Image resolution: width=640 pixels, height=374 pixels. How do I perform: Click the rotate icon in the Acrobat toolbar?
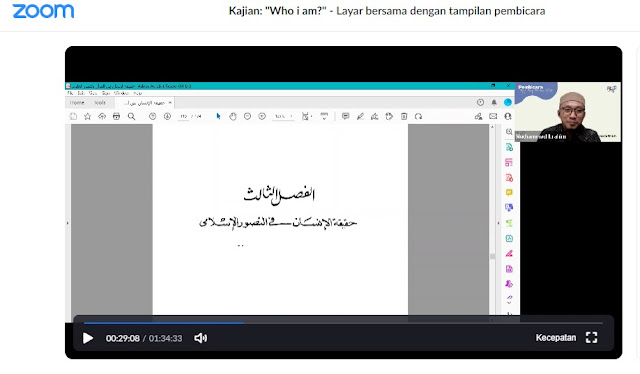[x=418, y=116]
